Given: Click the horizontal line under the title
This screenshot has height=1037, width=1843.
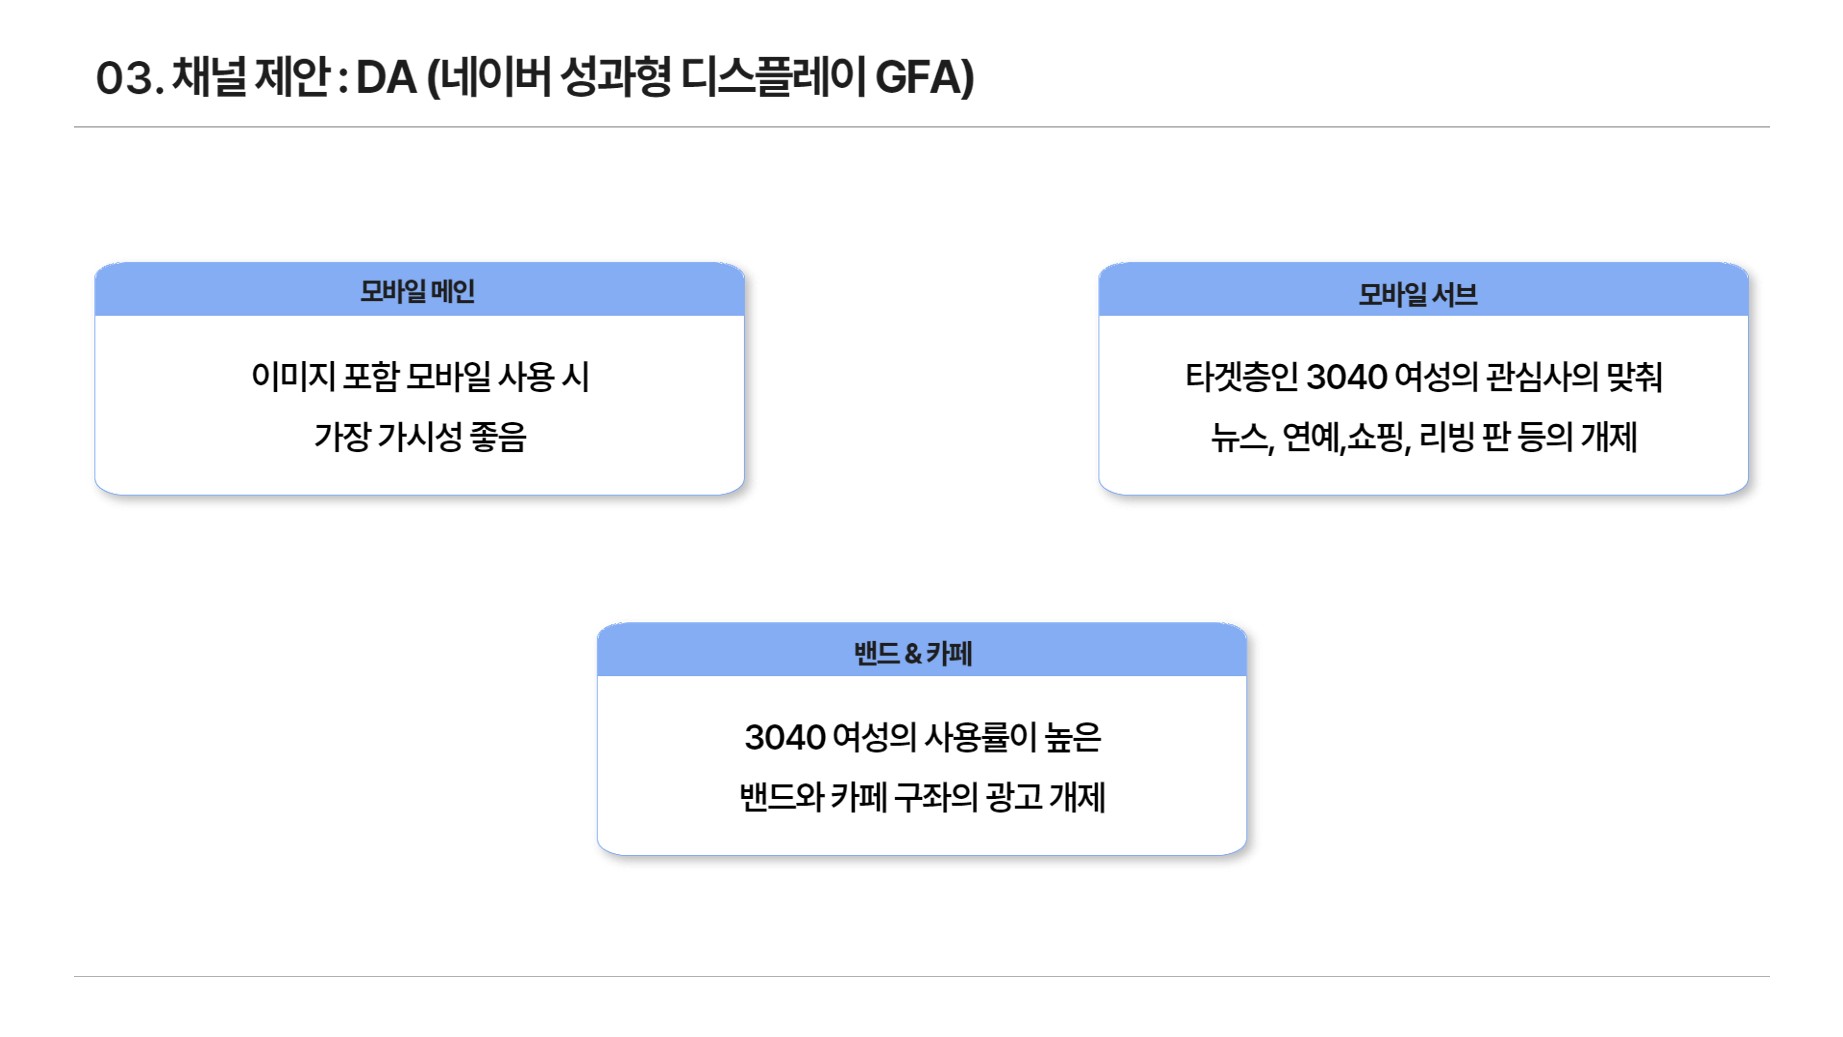Looking at the screenshot, I should [x=921, y=127].
